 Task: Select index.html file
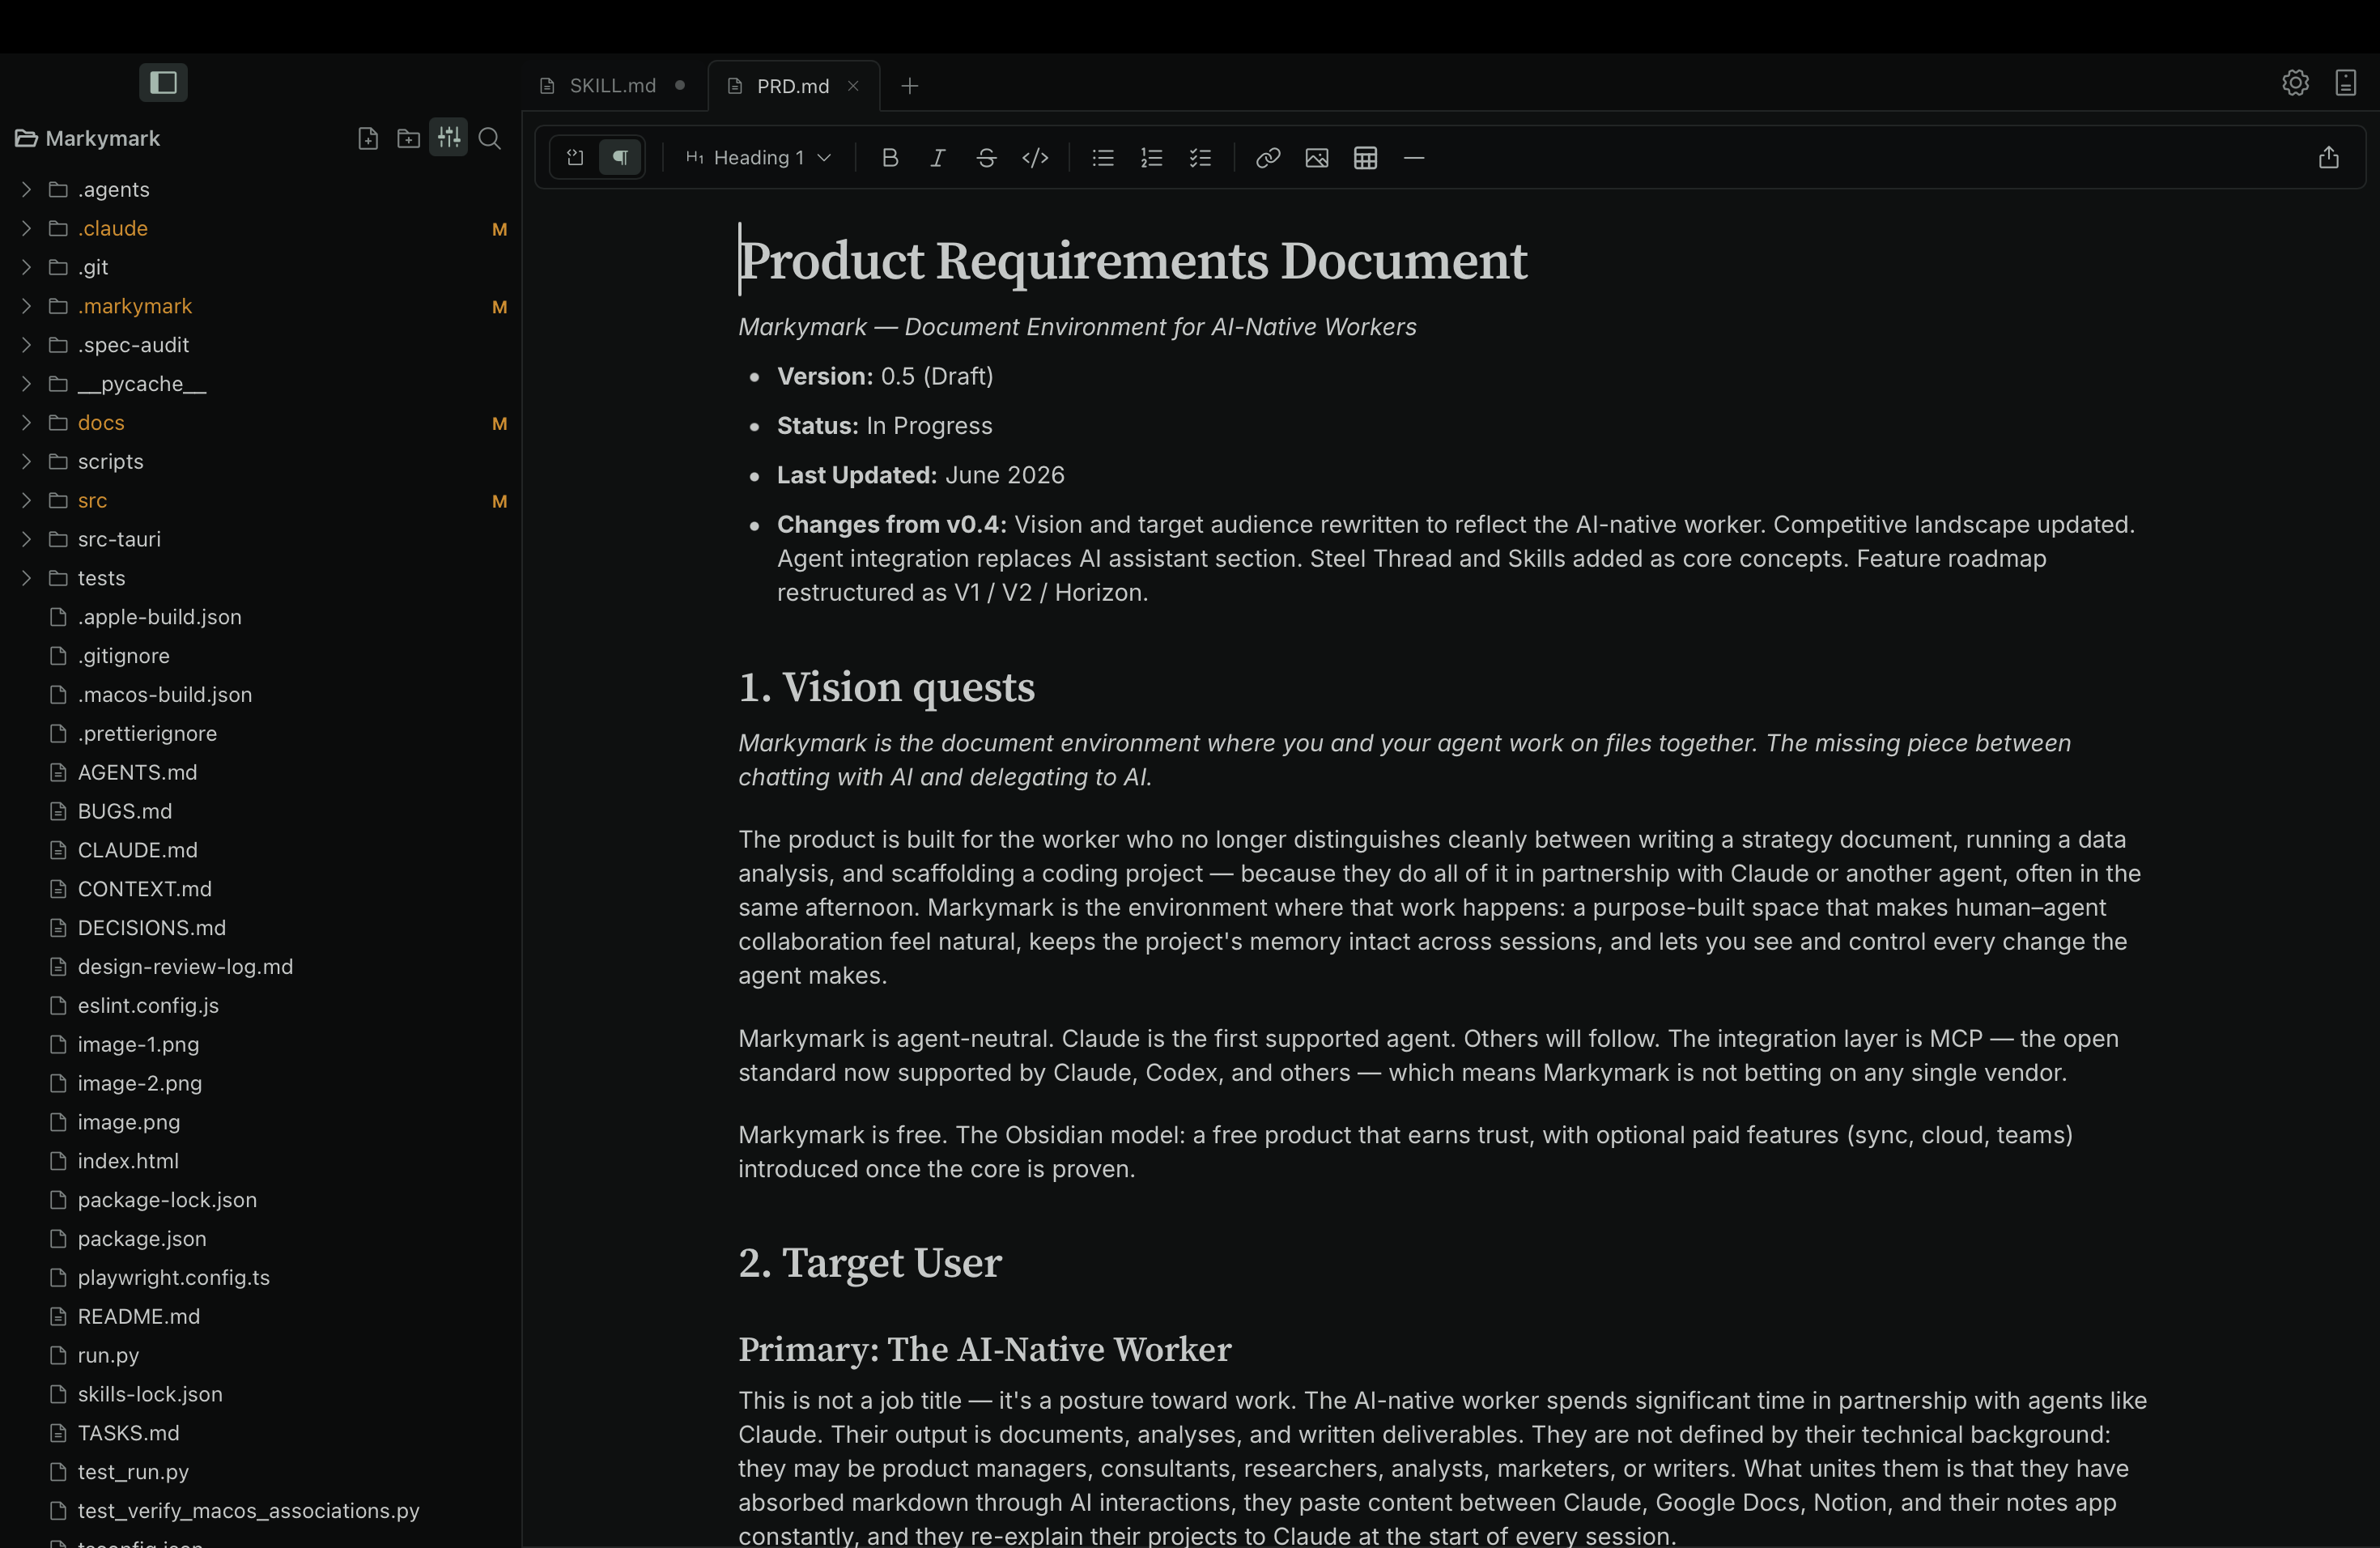[260, 1162]
